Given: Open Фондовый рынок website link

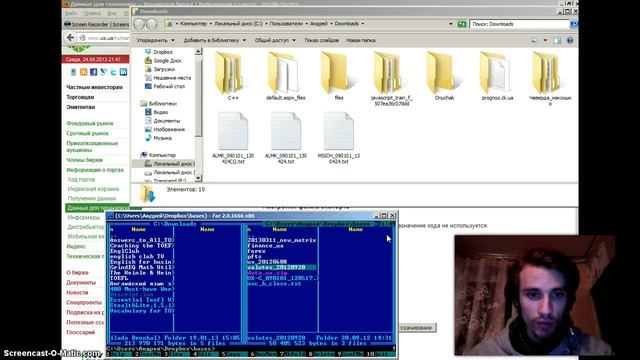Looking at the screenshot, I should tap(90, 123).
